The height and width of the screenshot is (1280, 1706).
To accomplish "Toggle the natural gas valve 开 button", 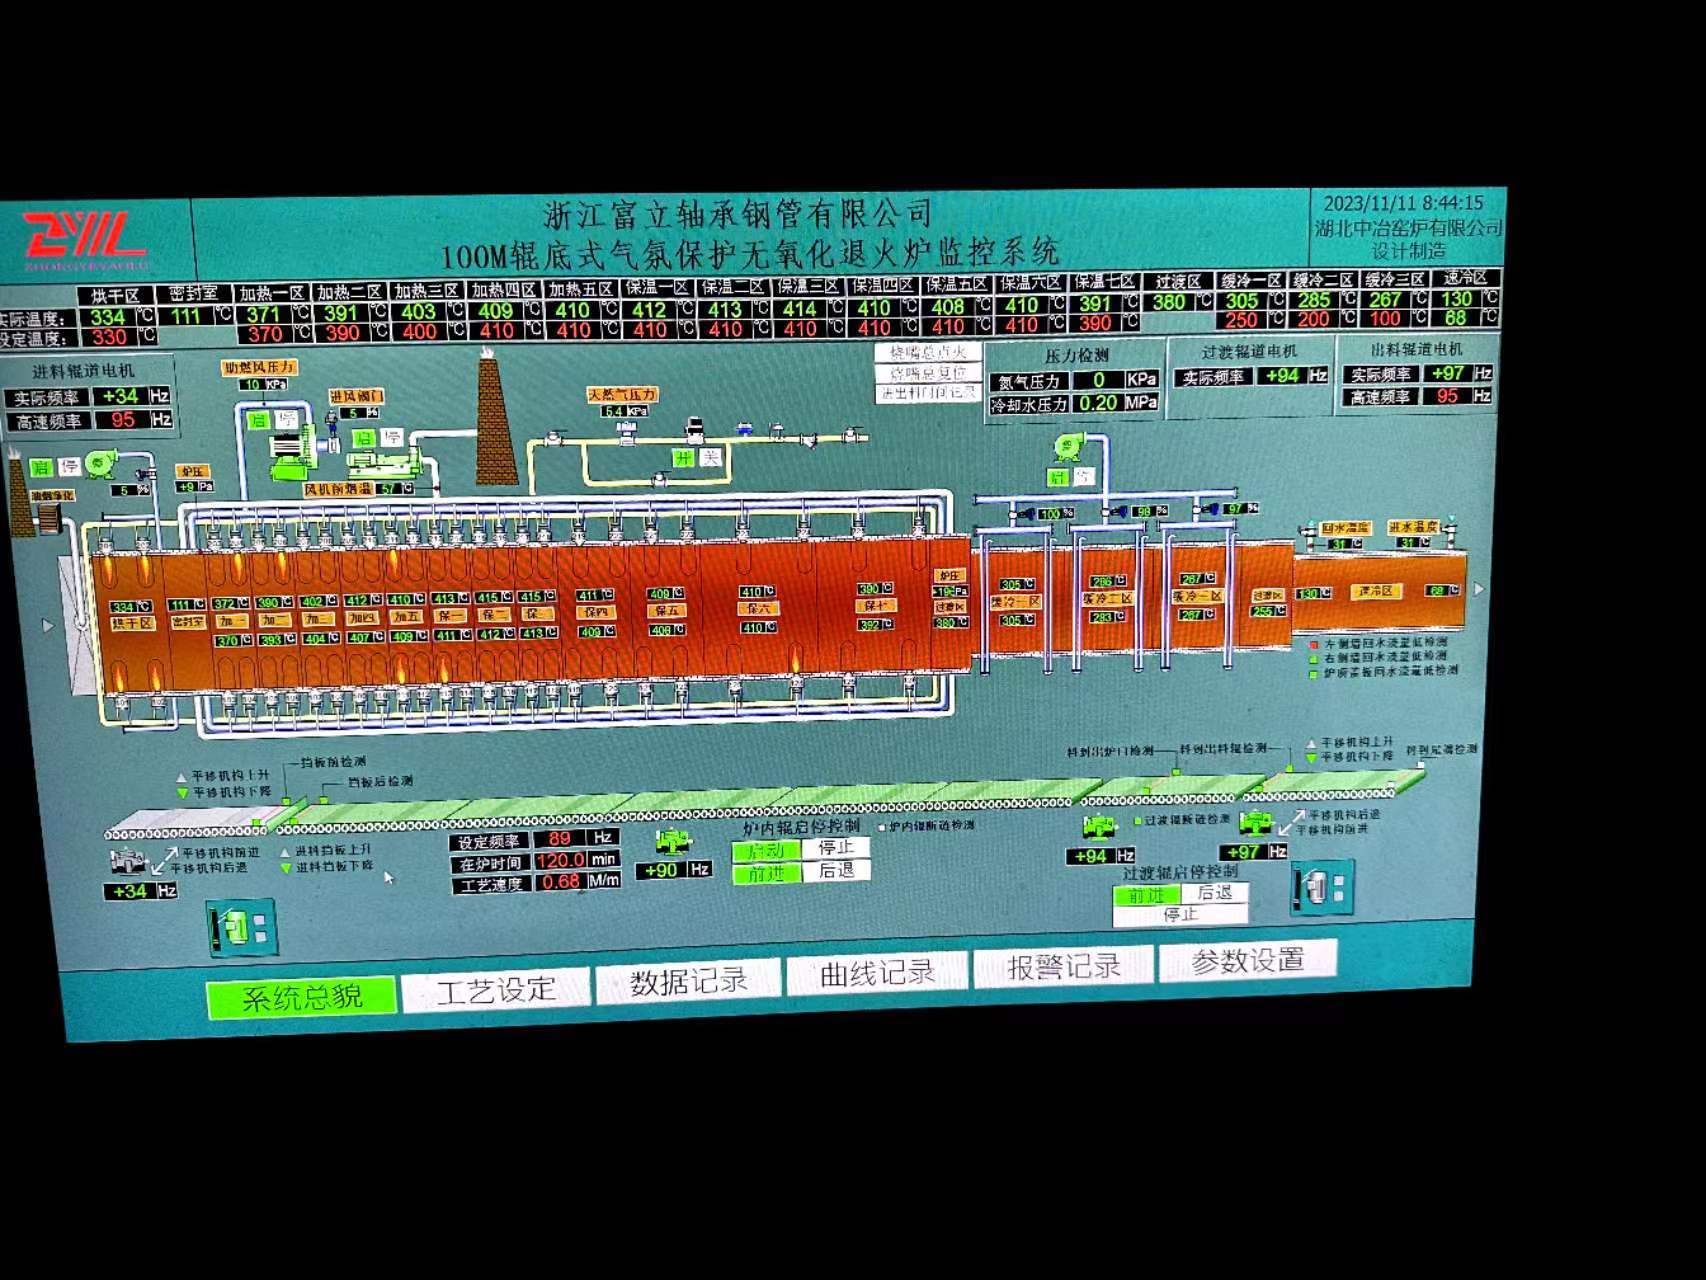I will pyautogui.click(x=684, y=458).
